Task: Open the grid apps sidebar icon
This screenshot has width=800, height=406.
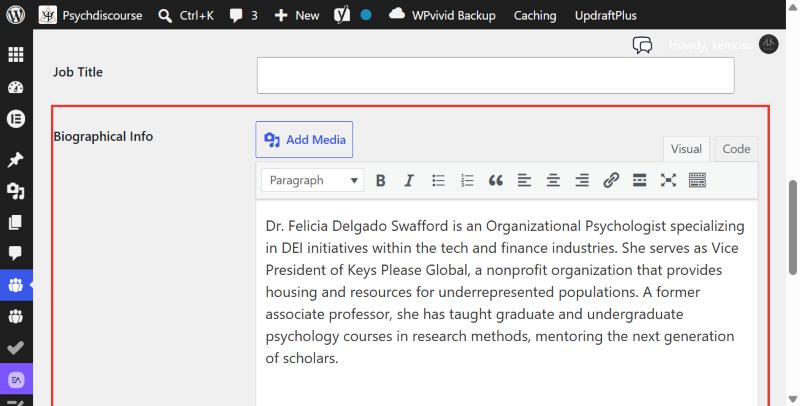Action: [16, 54]
